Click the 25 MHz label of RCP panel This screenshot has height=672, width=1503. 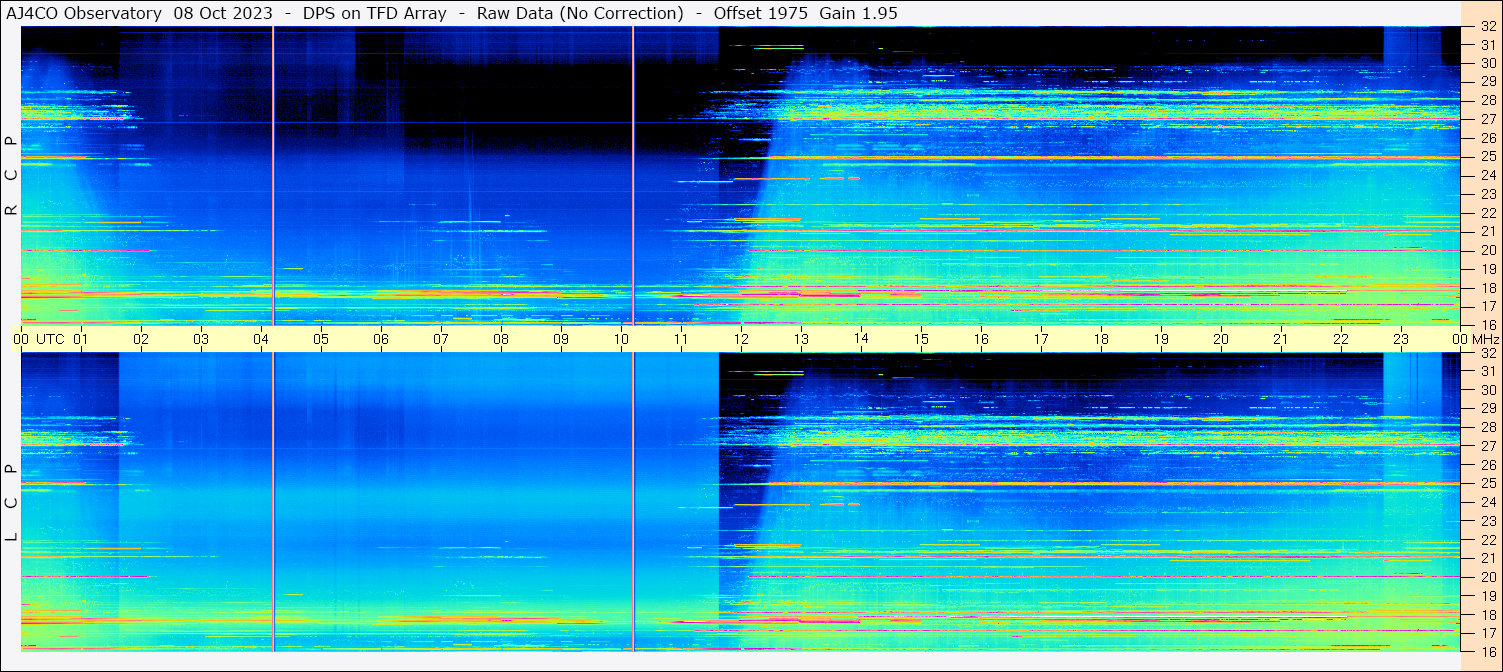point(1487,157)
